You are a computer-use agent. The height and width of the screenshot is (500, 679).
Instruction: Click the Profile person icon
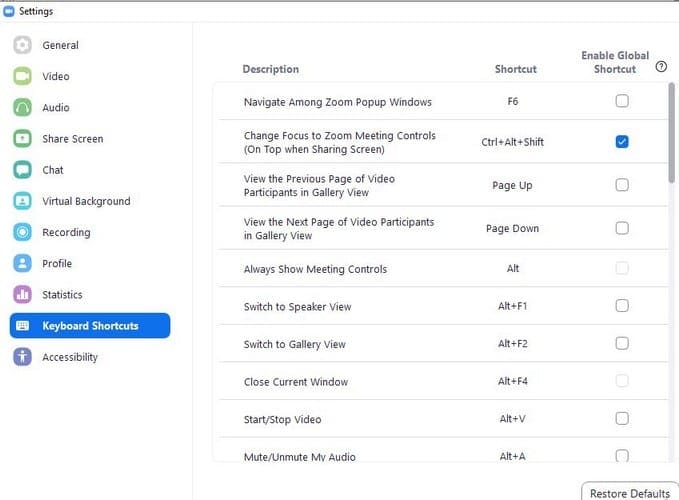pos(22,263)
